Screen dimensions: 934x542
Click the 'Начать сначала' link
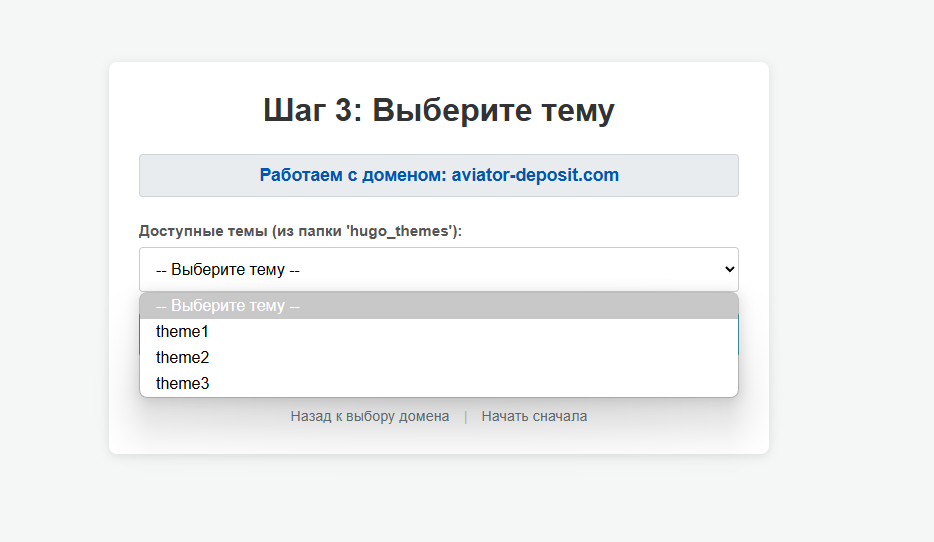coord(534,416)
